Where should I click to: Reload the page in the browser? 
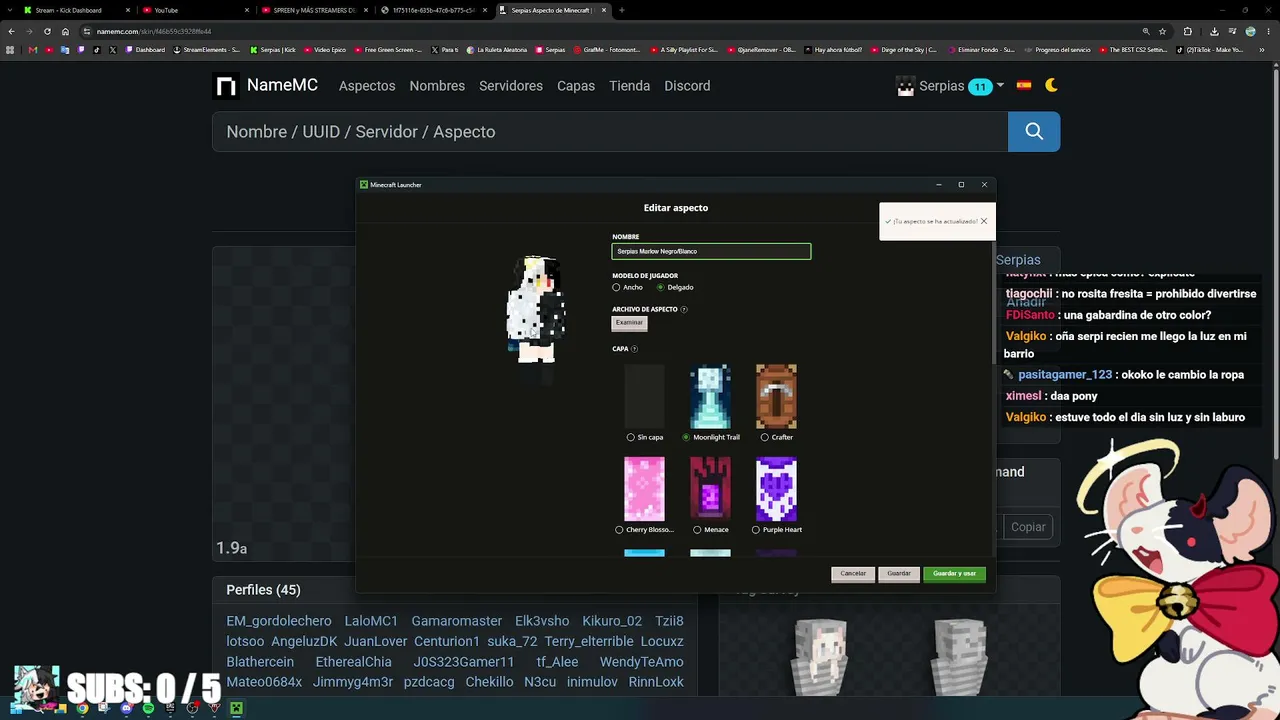click(x=47, y=31)
